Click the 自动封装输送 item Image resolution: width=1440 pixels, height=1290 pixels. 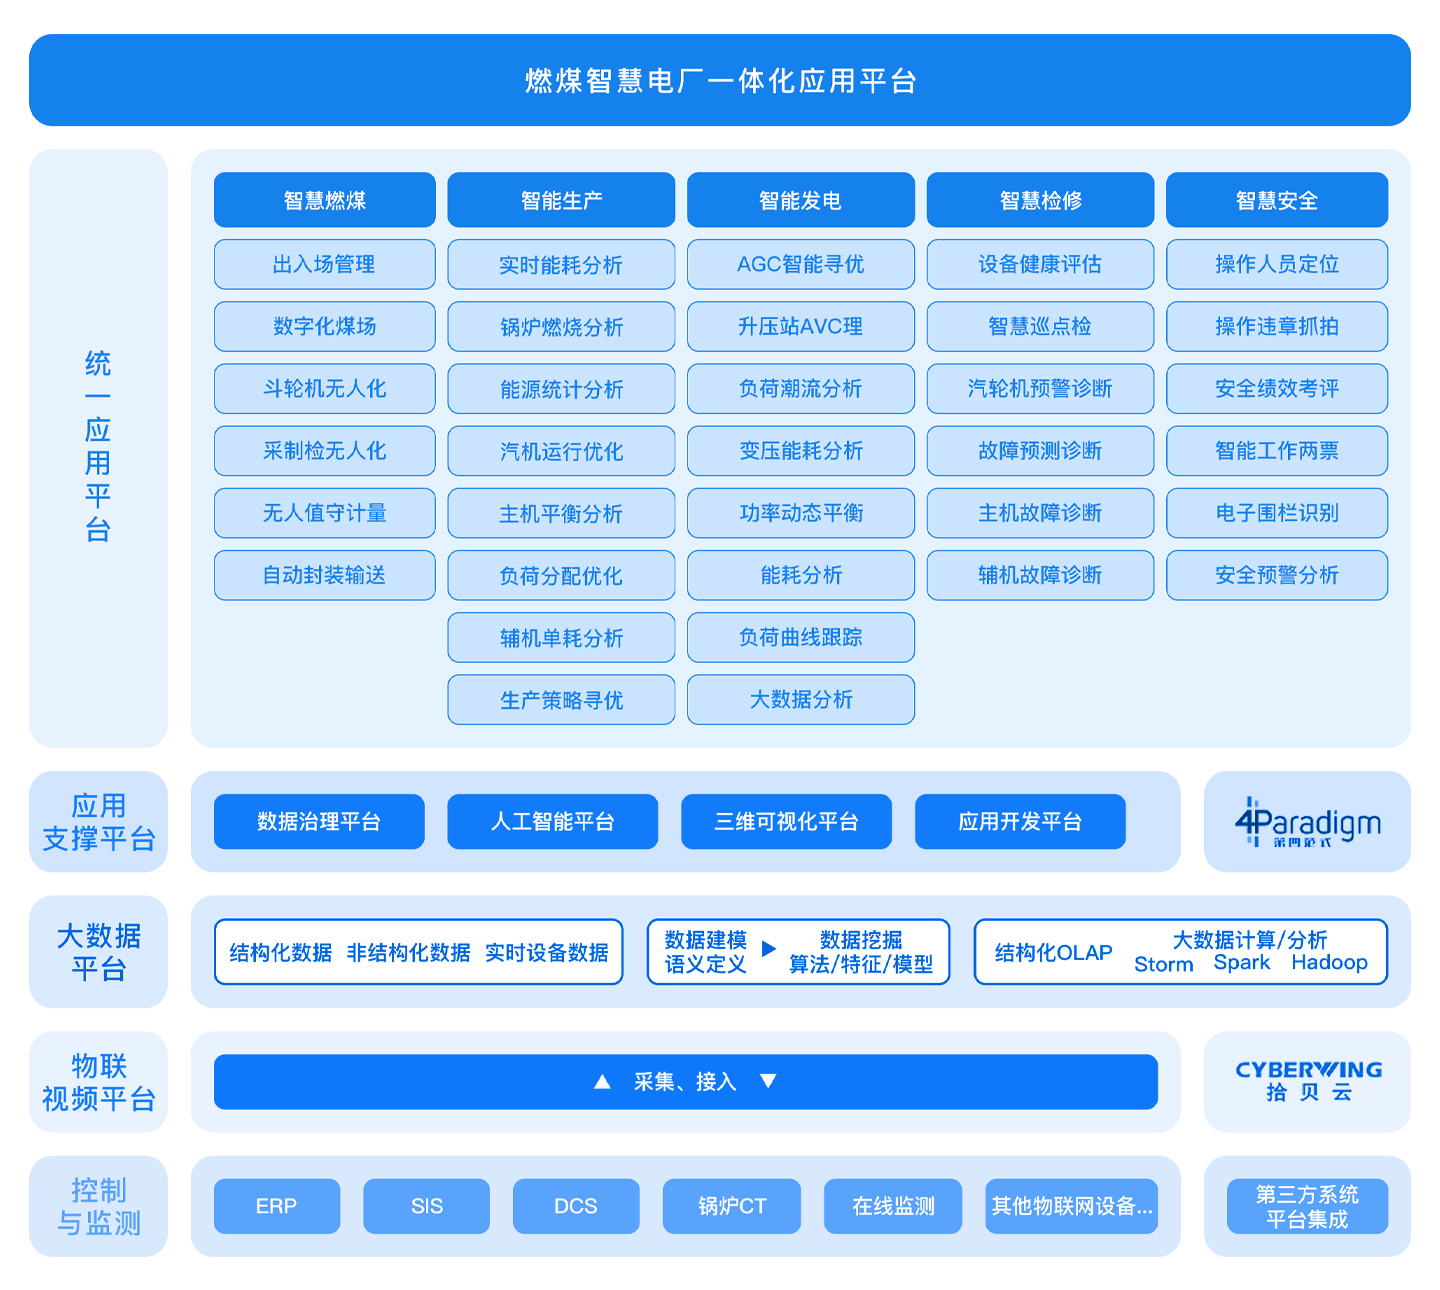point(325,575)
